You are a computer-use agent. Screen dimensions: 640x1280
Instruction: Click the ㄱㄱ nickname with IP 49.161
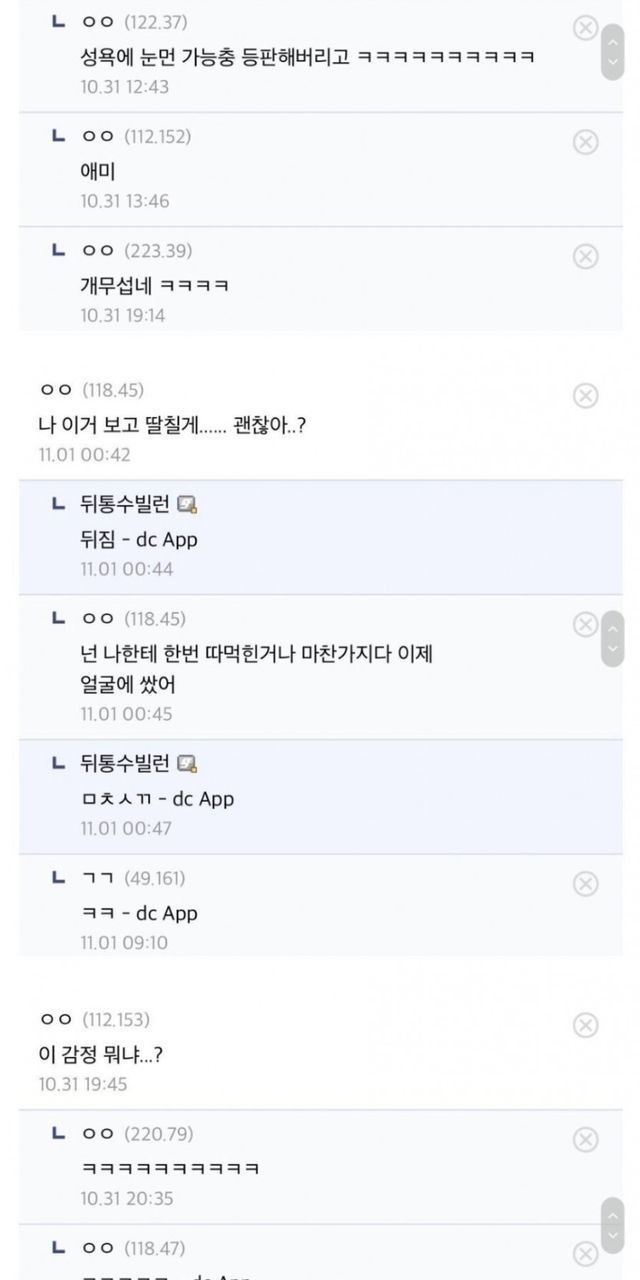[x=97, y=878]
